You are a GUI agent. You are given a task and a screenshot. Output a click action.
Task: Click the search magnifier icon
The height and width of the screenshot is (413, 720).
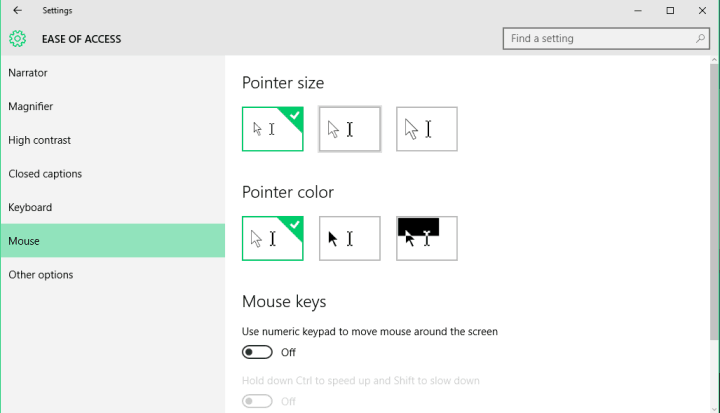pos(700,39)
